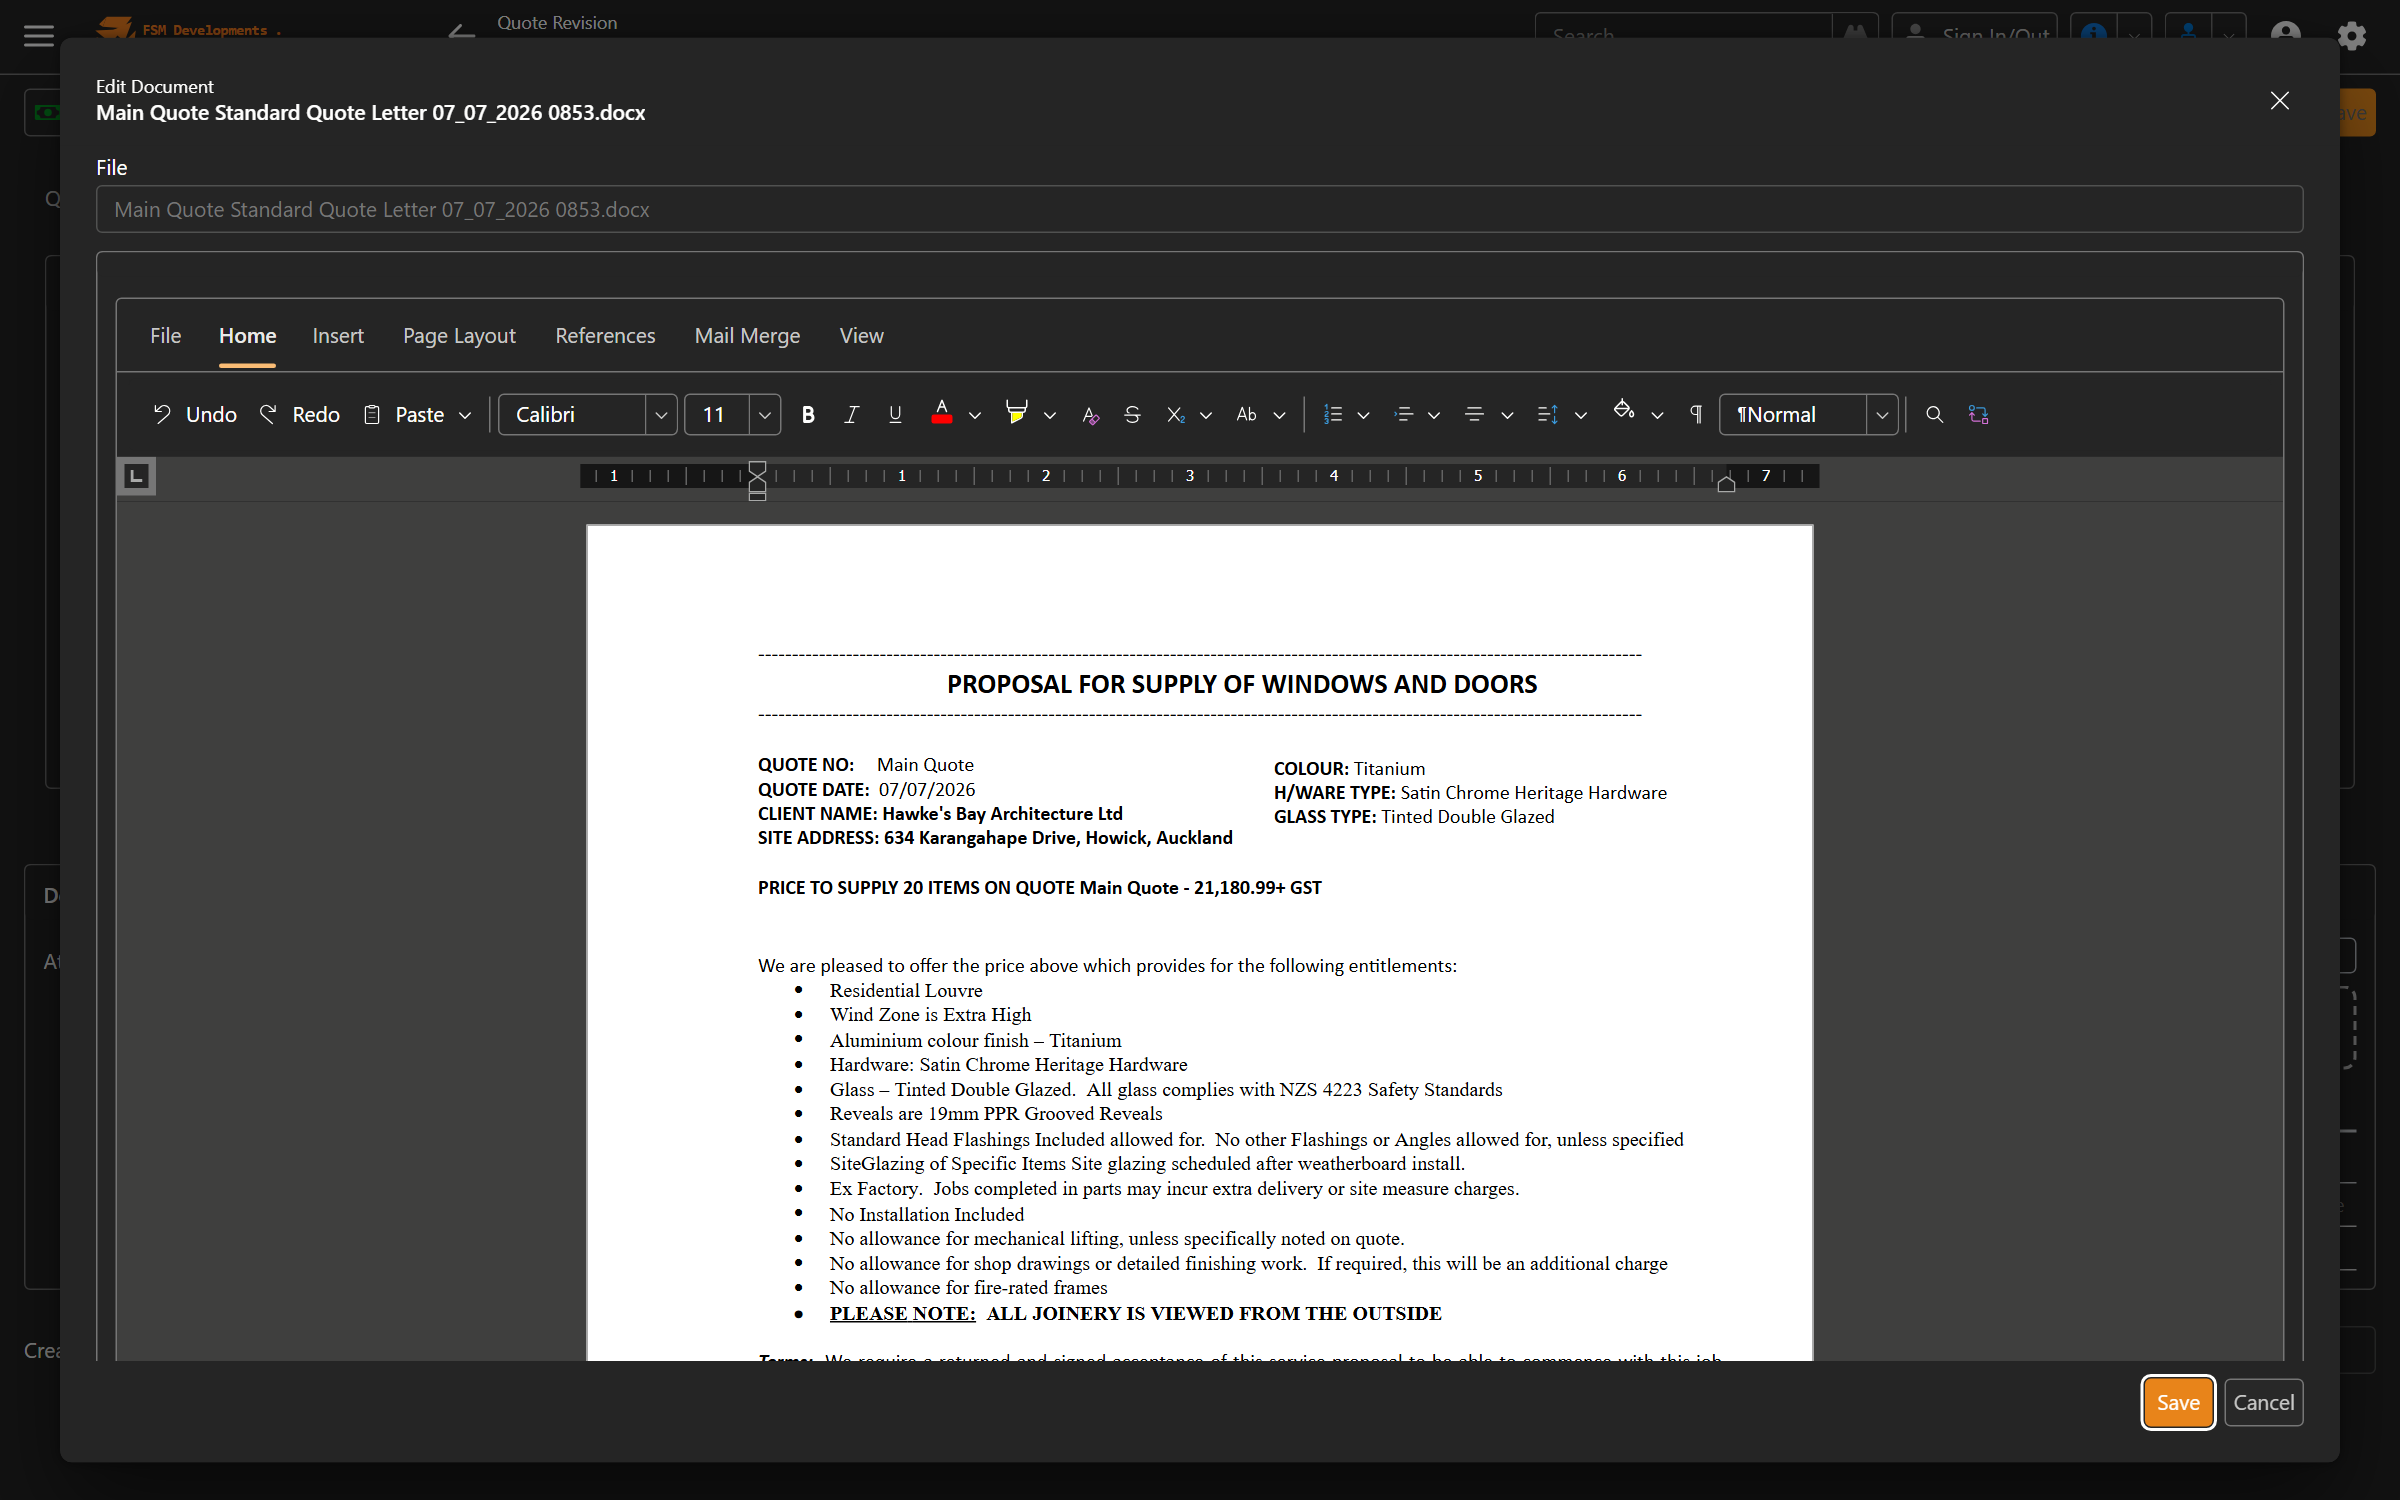The image size is (2400, 1500).
Task: Toggle show paragraph marks pilcrow
Action: click(x=1696, y=414)
